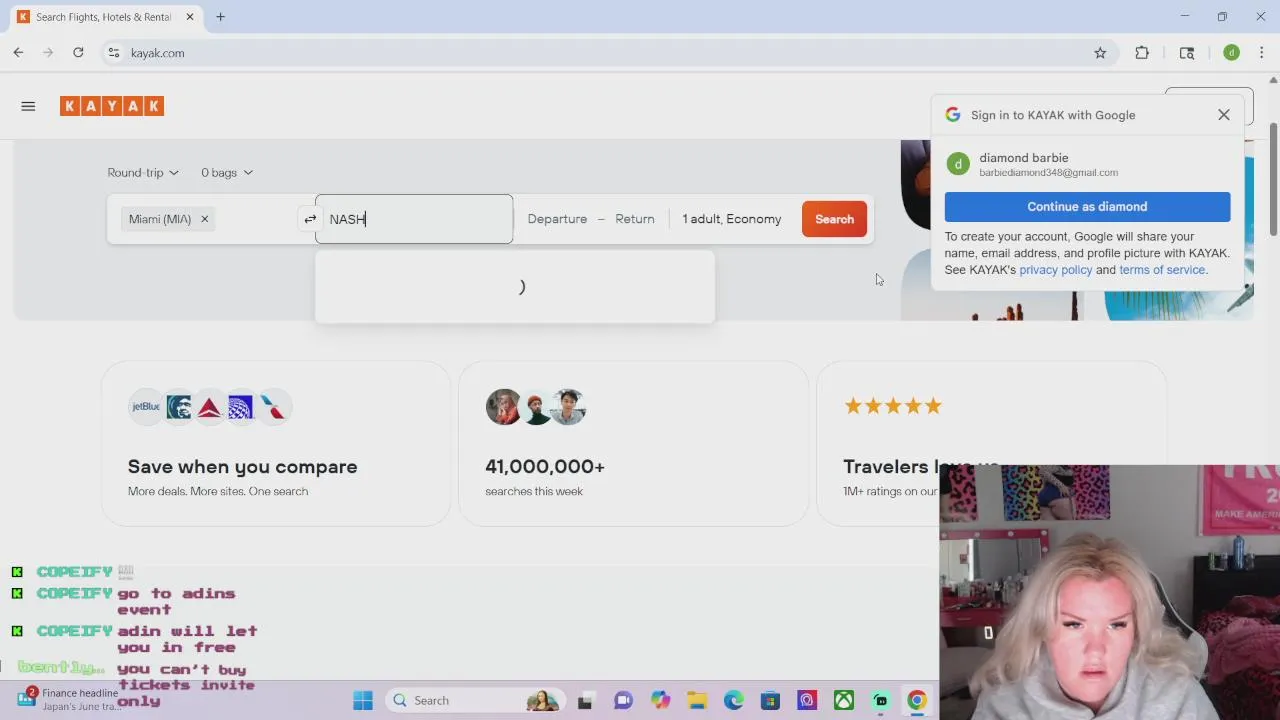Screen dimensions: 1280x720
Task: Open a new browser tab
Action: 220,17
